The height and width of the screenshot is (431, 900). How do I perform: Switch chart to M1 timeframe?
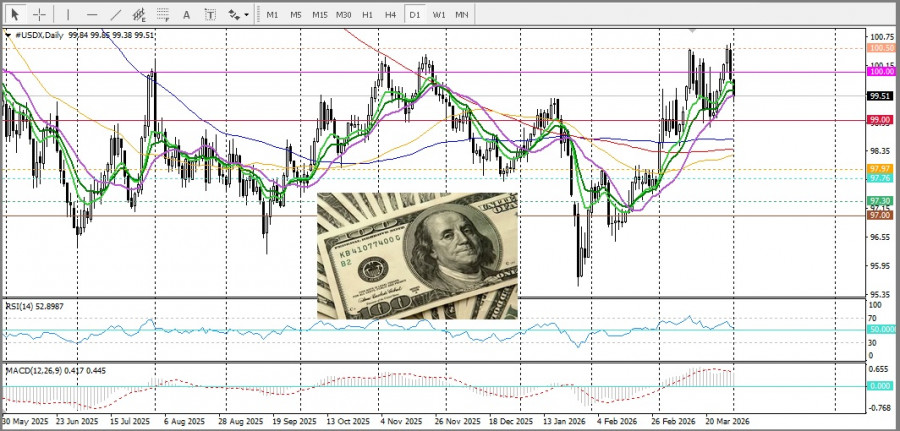coord(272,14)
